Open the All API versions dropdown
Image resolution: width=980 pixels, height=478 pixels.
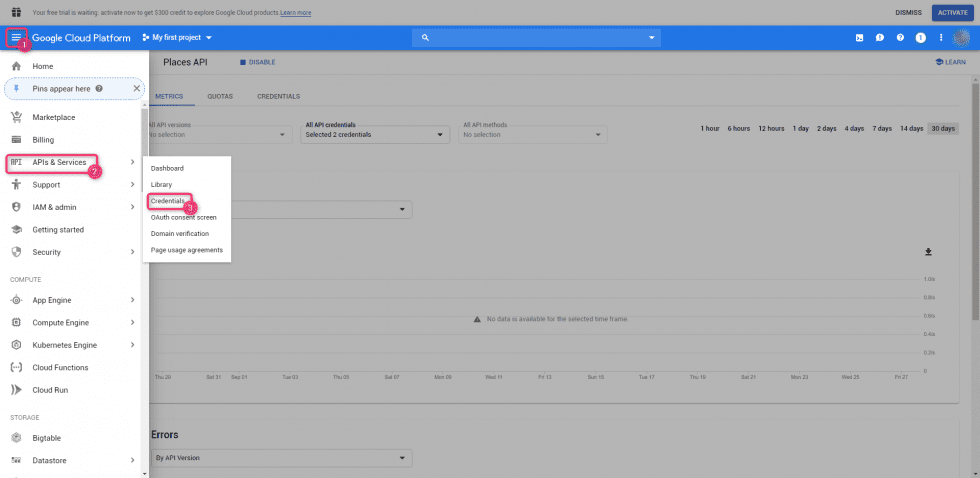click(x=220, y=134)
